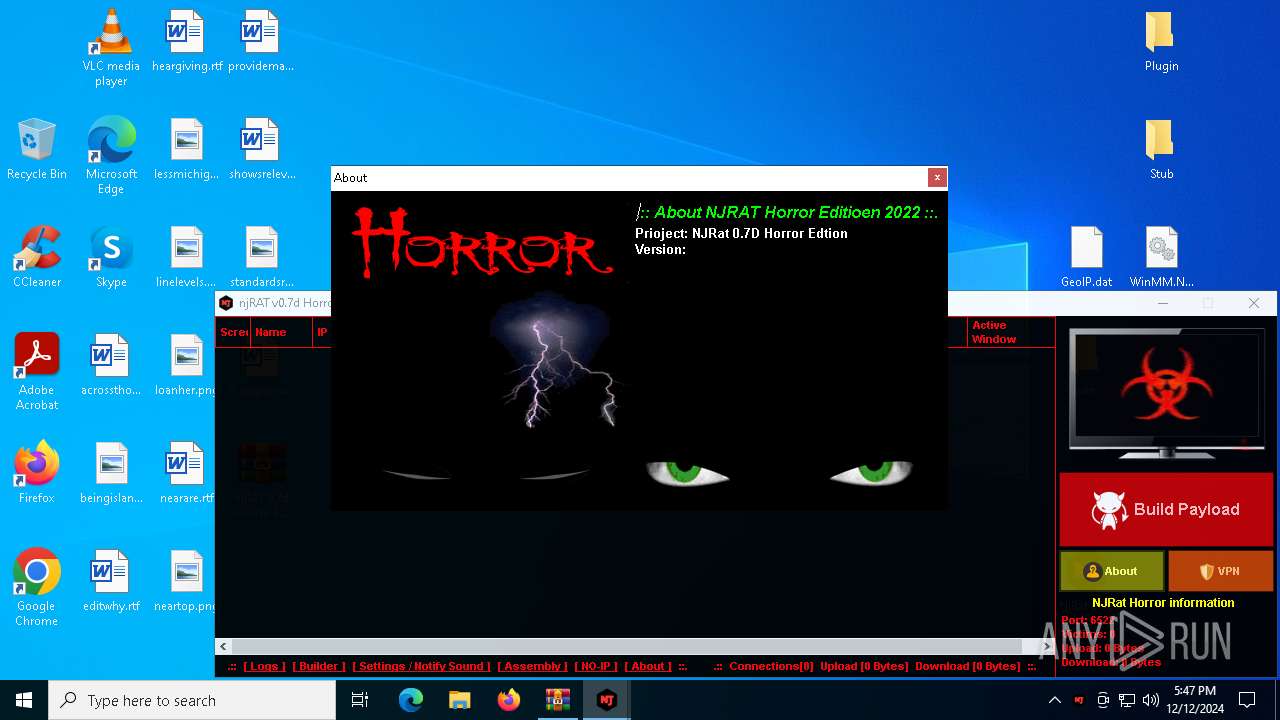Screen dimensions: 1280x720
Task: Launch Skype desktop shortcut
Action: coord(111,257)
